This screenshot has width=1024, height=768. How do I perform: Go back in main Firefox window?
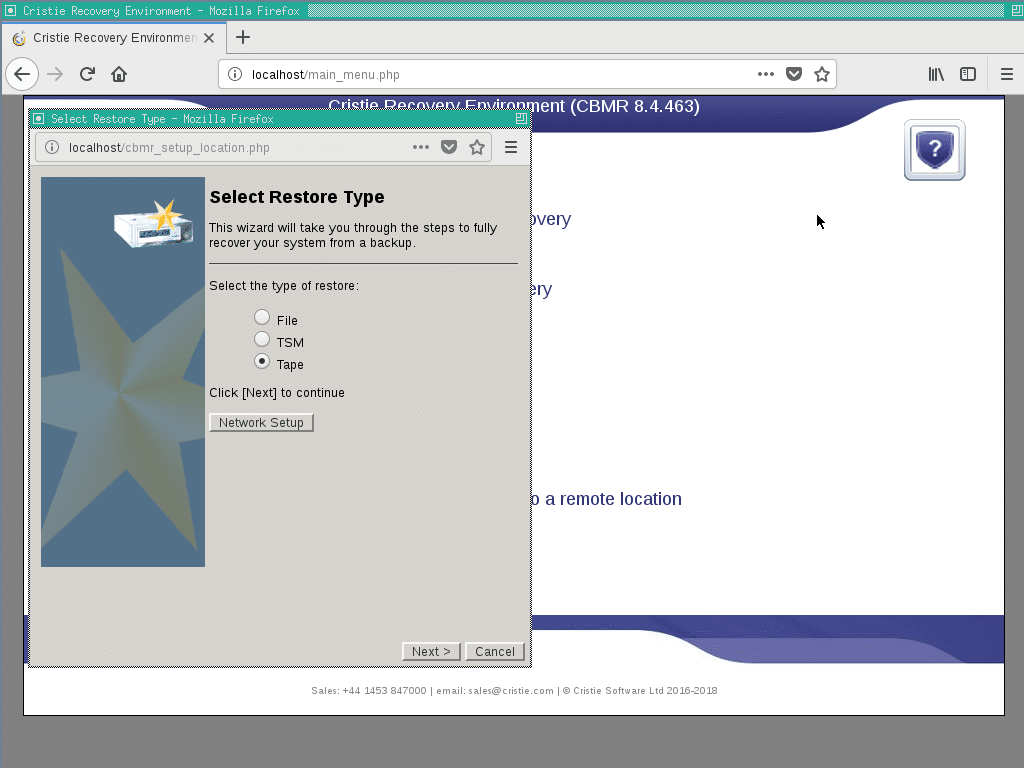coord(22,74)
